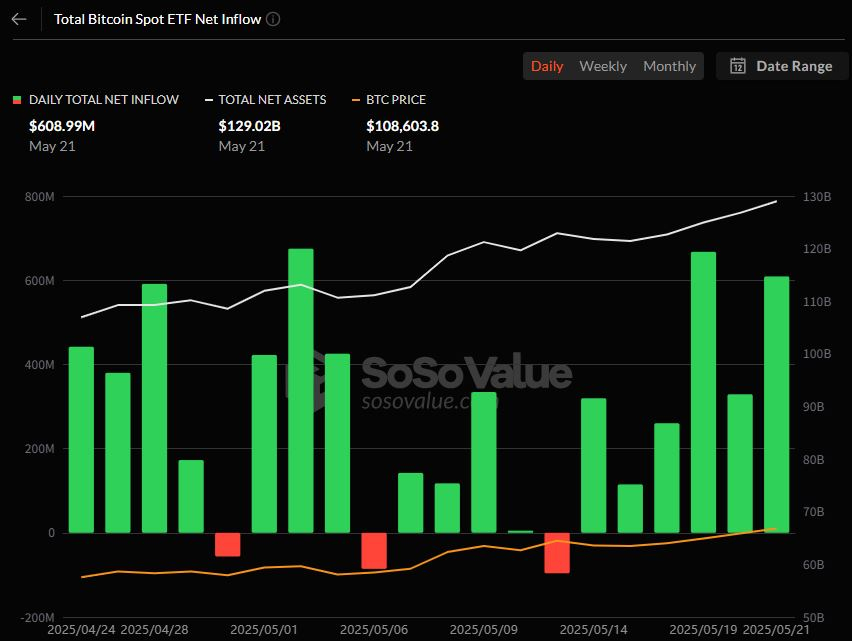This screenshot has width=852, height=641.
Task: Click the red-green Daily Total Net Inflow marker
Action: coord(16,100)
